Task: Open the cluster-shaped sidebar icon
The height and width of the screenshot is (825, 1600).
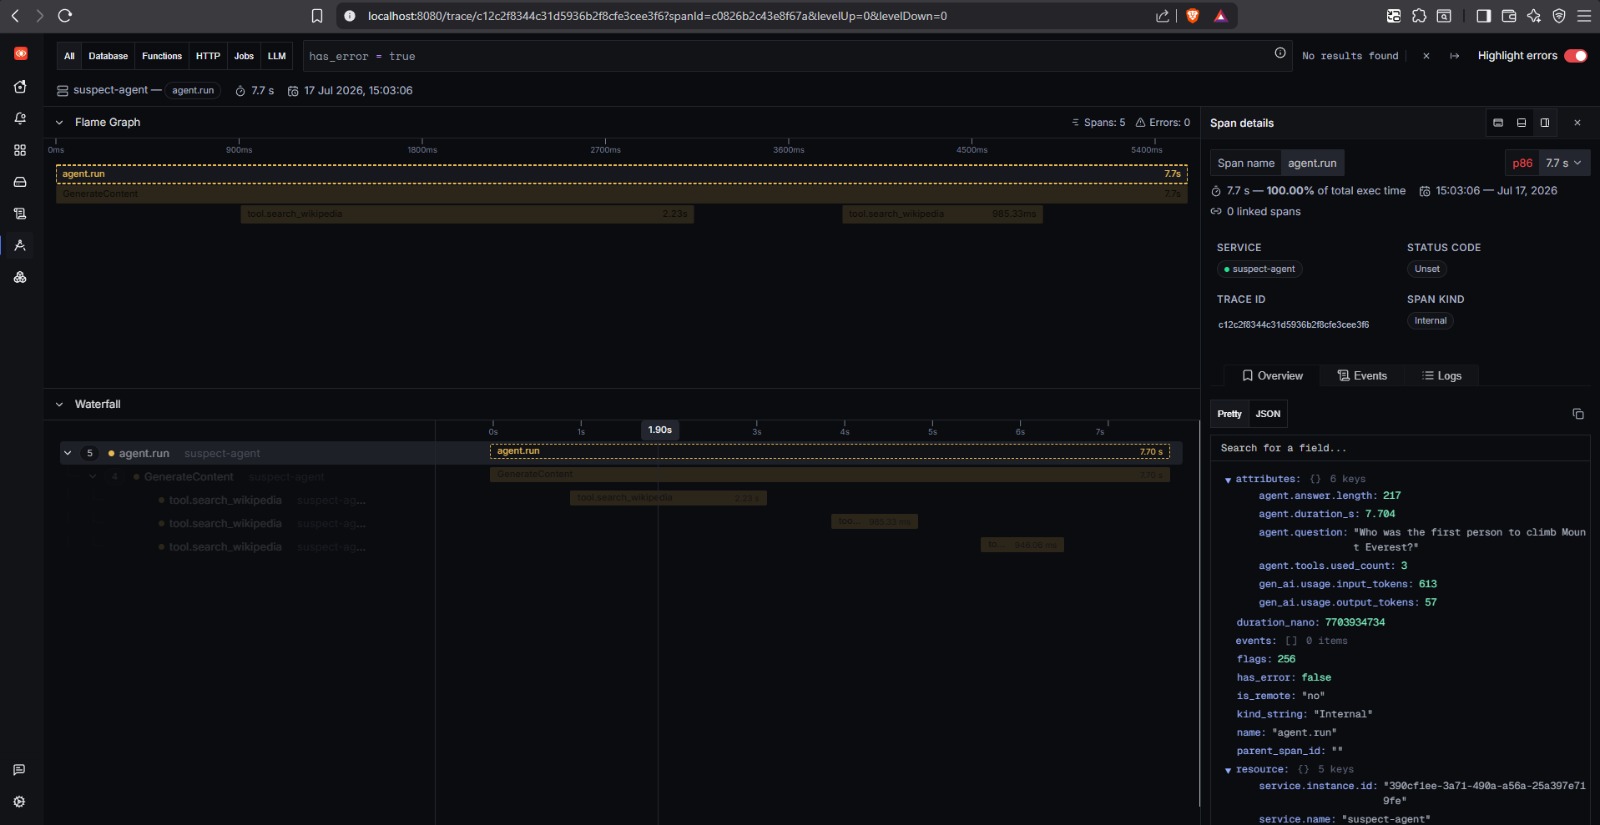Action: point(20,277)
